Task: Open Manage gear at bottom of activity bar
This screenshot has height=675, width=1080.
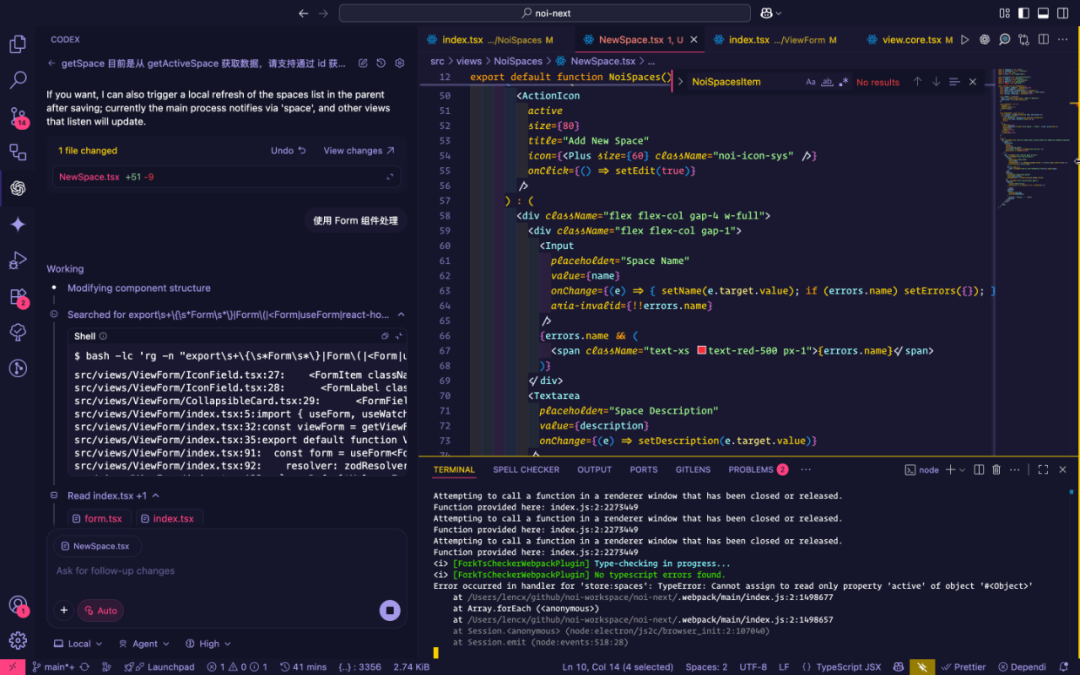Action: (x=18, y=641)
